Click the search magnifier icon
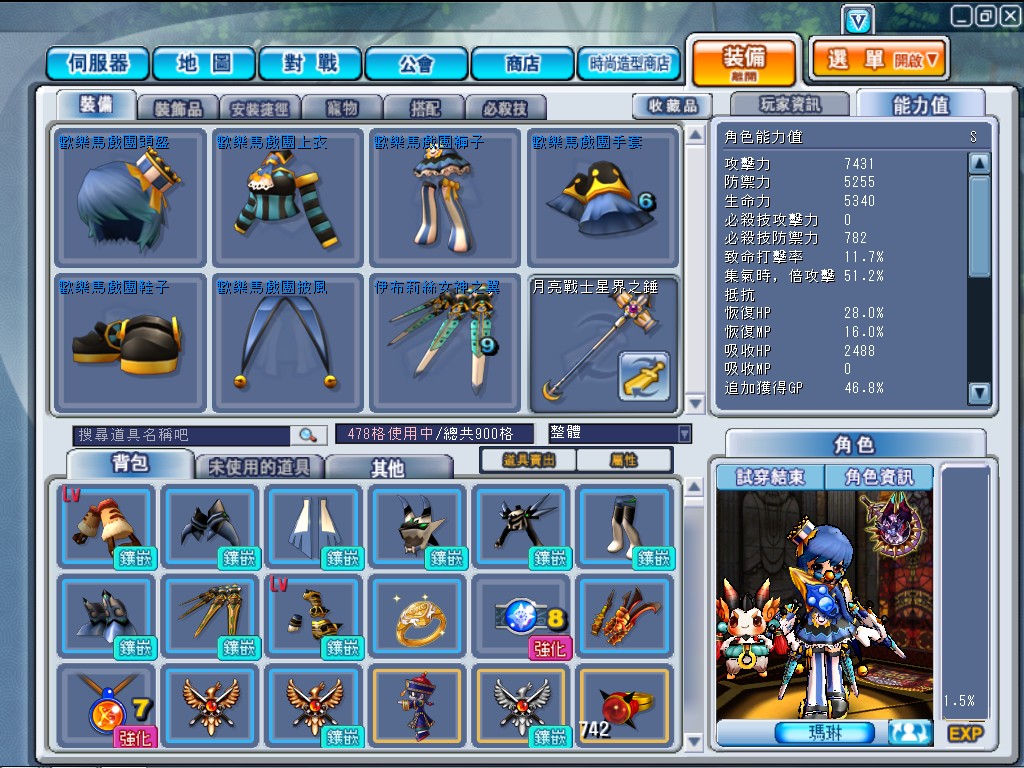 (307, 435)
